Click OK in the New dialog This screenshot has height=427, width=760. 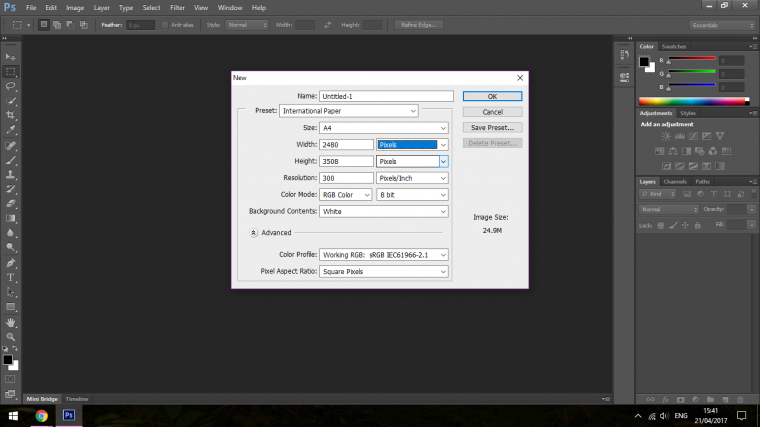point(492,96)
